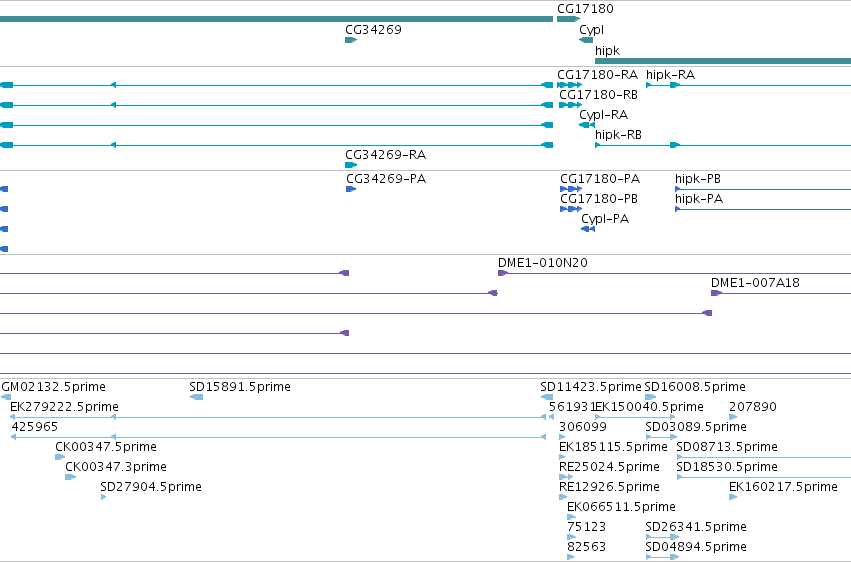Click the CypI-PA protein glyph
The height and width of the screenshot is (562, 851).
(588, 229)
